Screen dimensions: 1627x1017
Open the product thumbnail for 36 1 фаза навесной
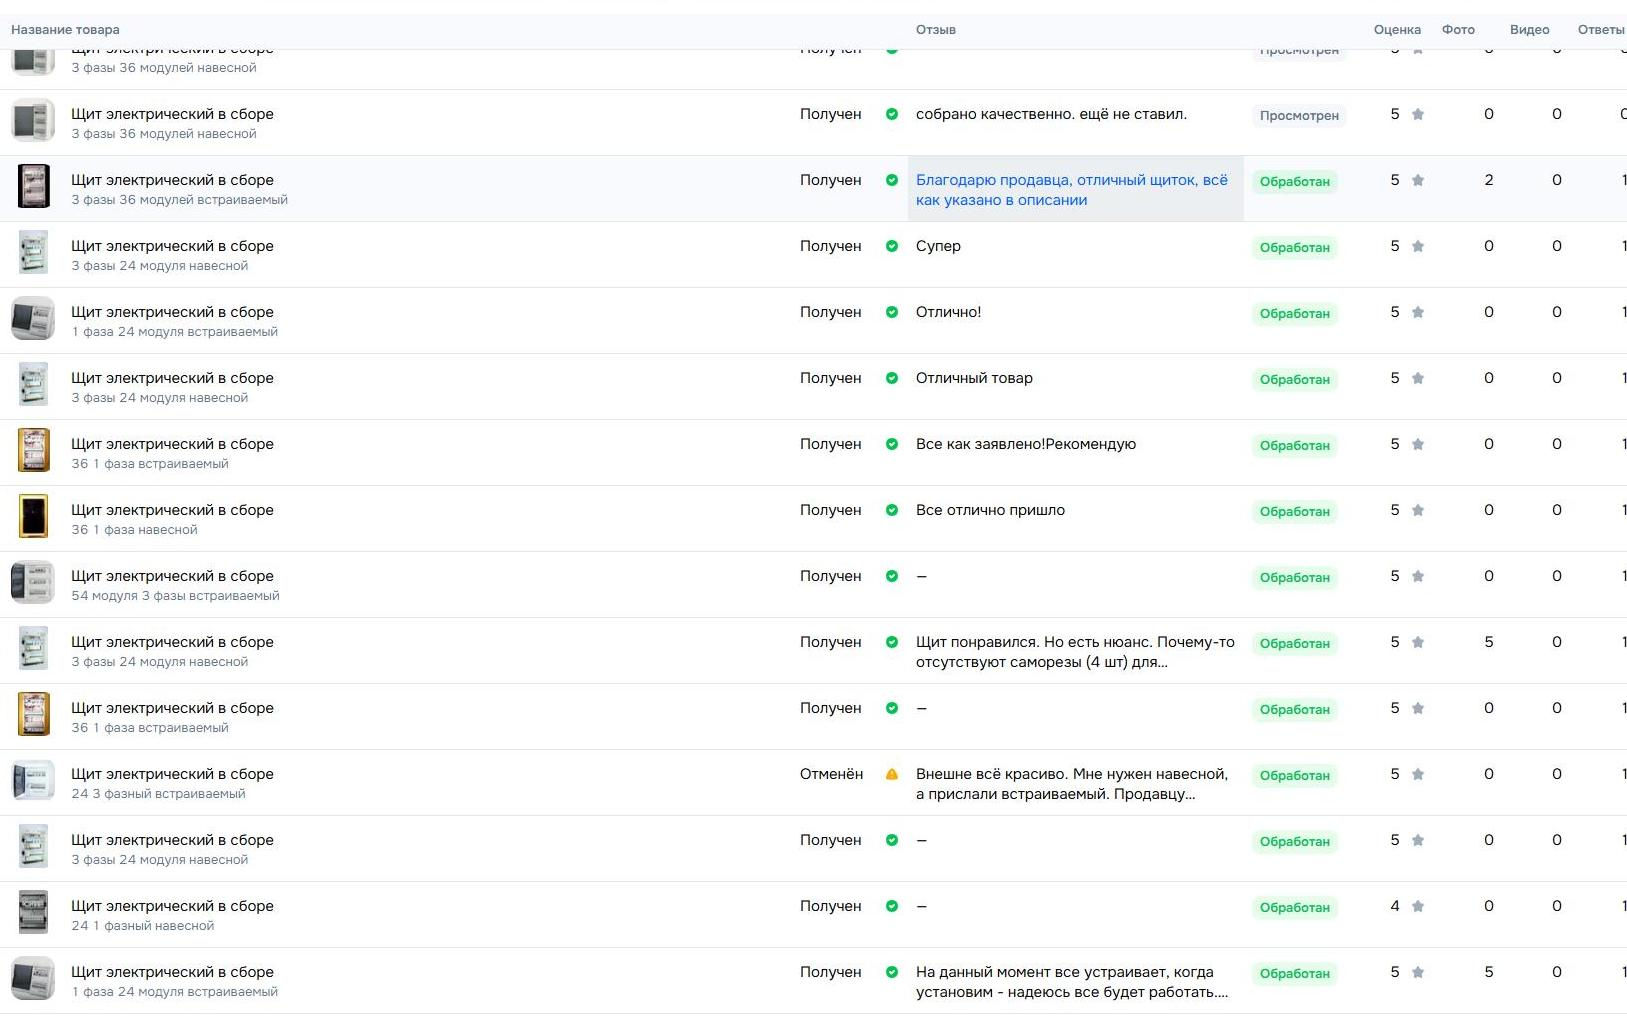(x=33, y=518)
